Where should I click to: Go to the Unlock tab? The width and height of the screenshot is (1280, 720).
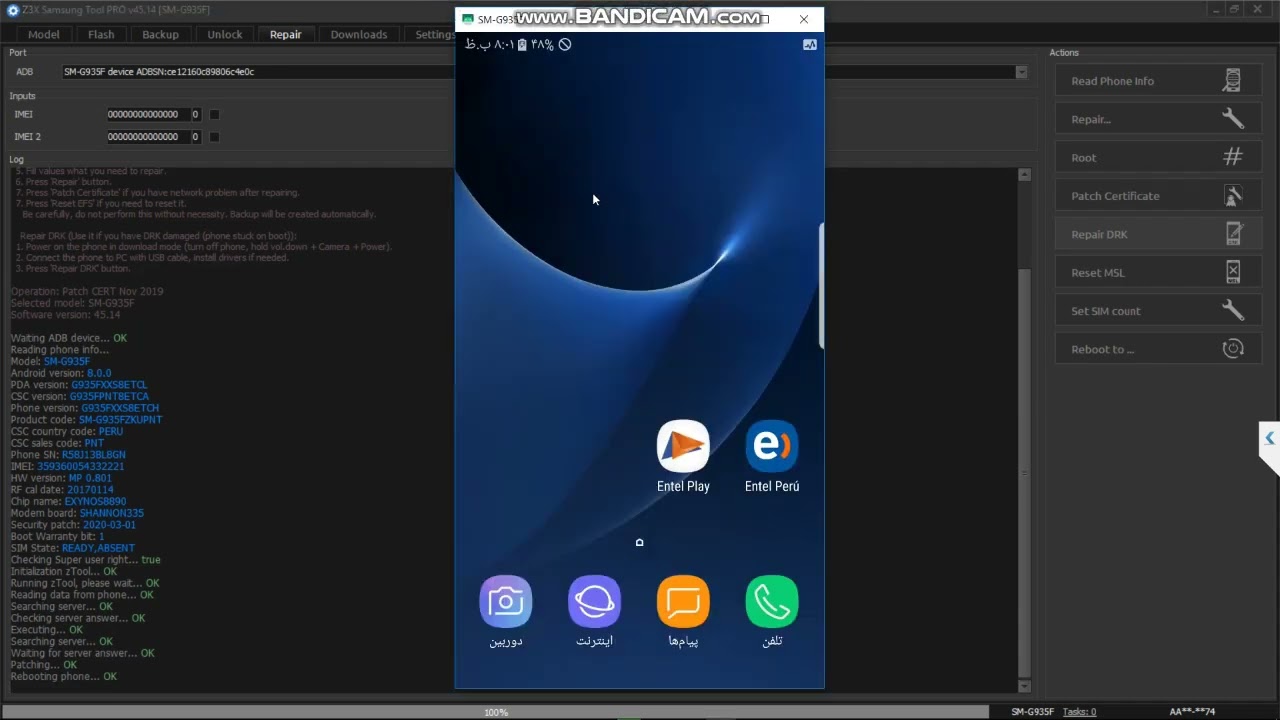coord(225,34)
